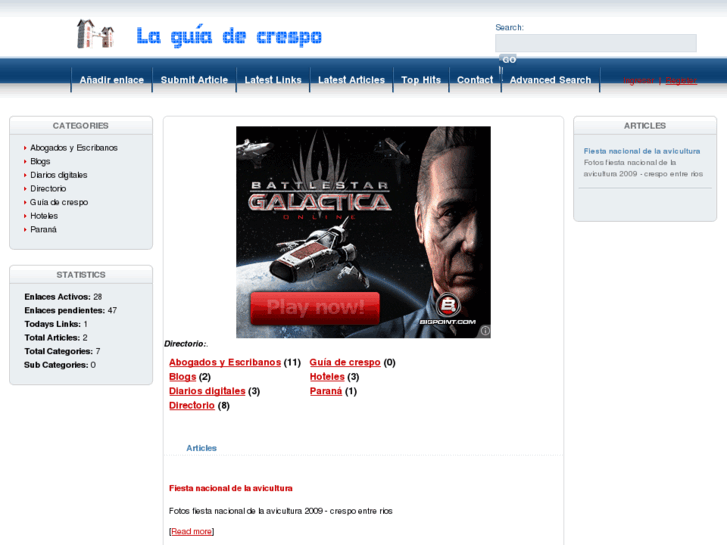Image resolution: width=727 pixels, height=545 pixels.
Task: Focus the Search input field
Action: click(596, 43)
